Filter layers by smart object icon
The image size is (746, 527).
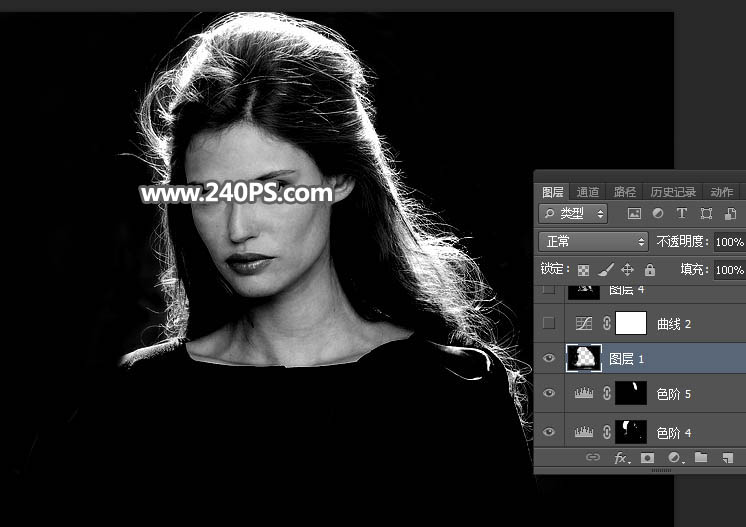coord(730,214)
